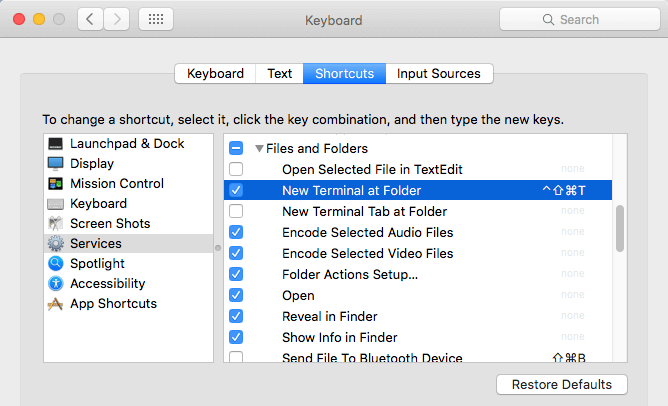Choose the Mission Control icon

click(x=55, y=184)
